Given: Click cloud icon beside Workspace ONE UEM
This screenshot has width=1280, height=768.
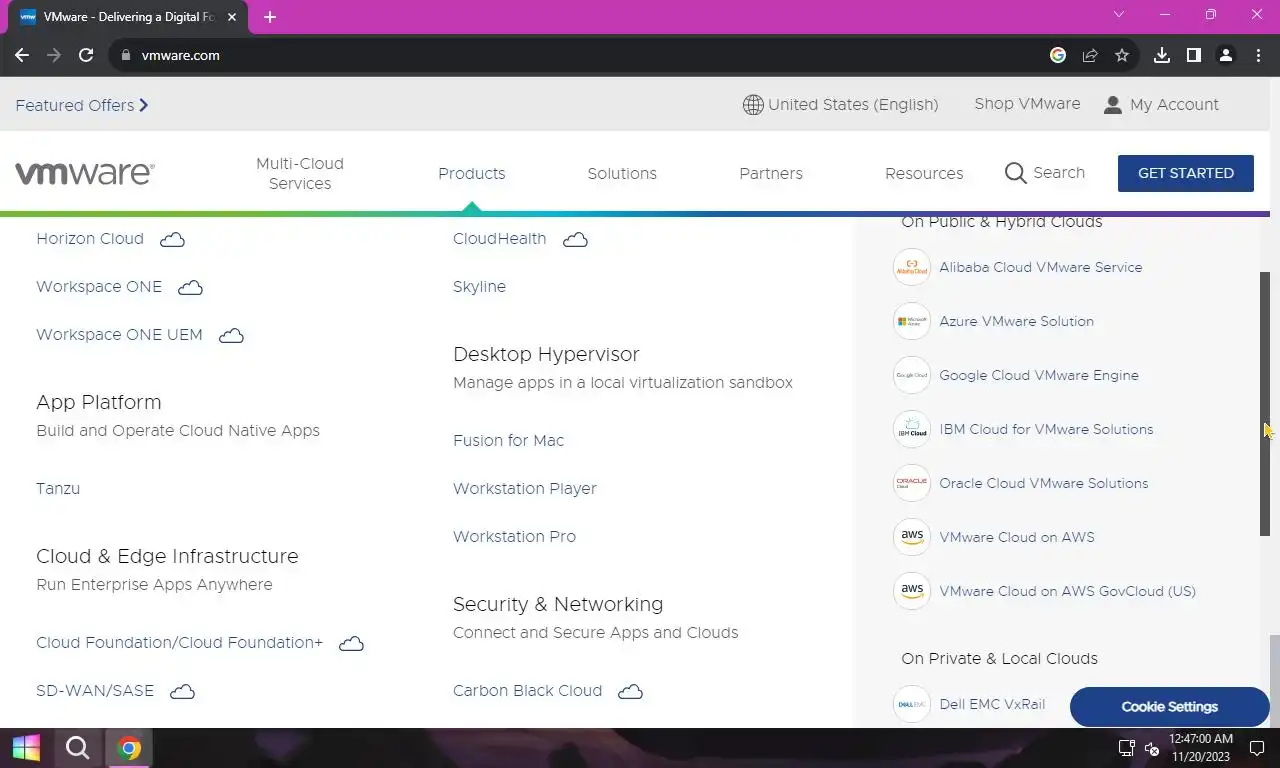Looking at the screenshot, I should tap(231, 335).
